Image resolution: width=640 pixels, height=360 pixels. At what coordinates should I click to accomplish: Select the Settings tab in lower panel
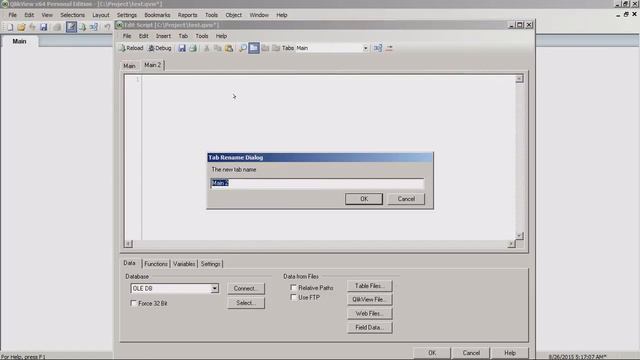[x=210, y=264]
